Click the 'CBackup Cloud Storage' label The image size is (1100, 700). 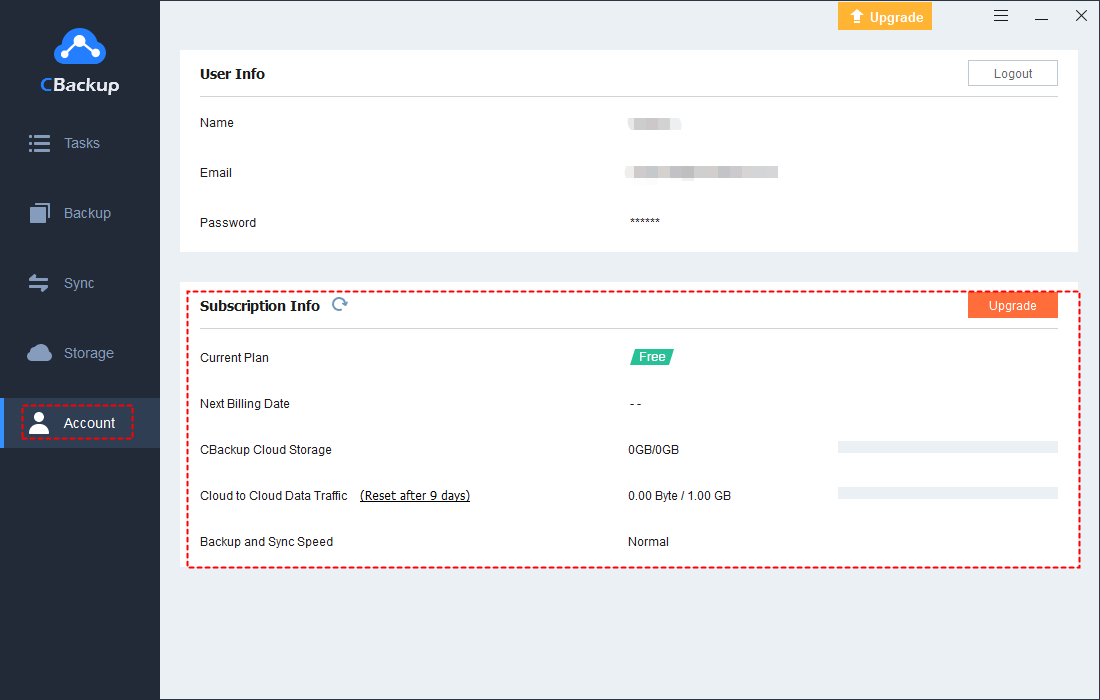pyautogui.click(x=266, y=450)
